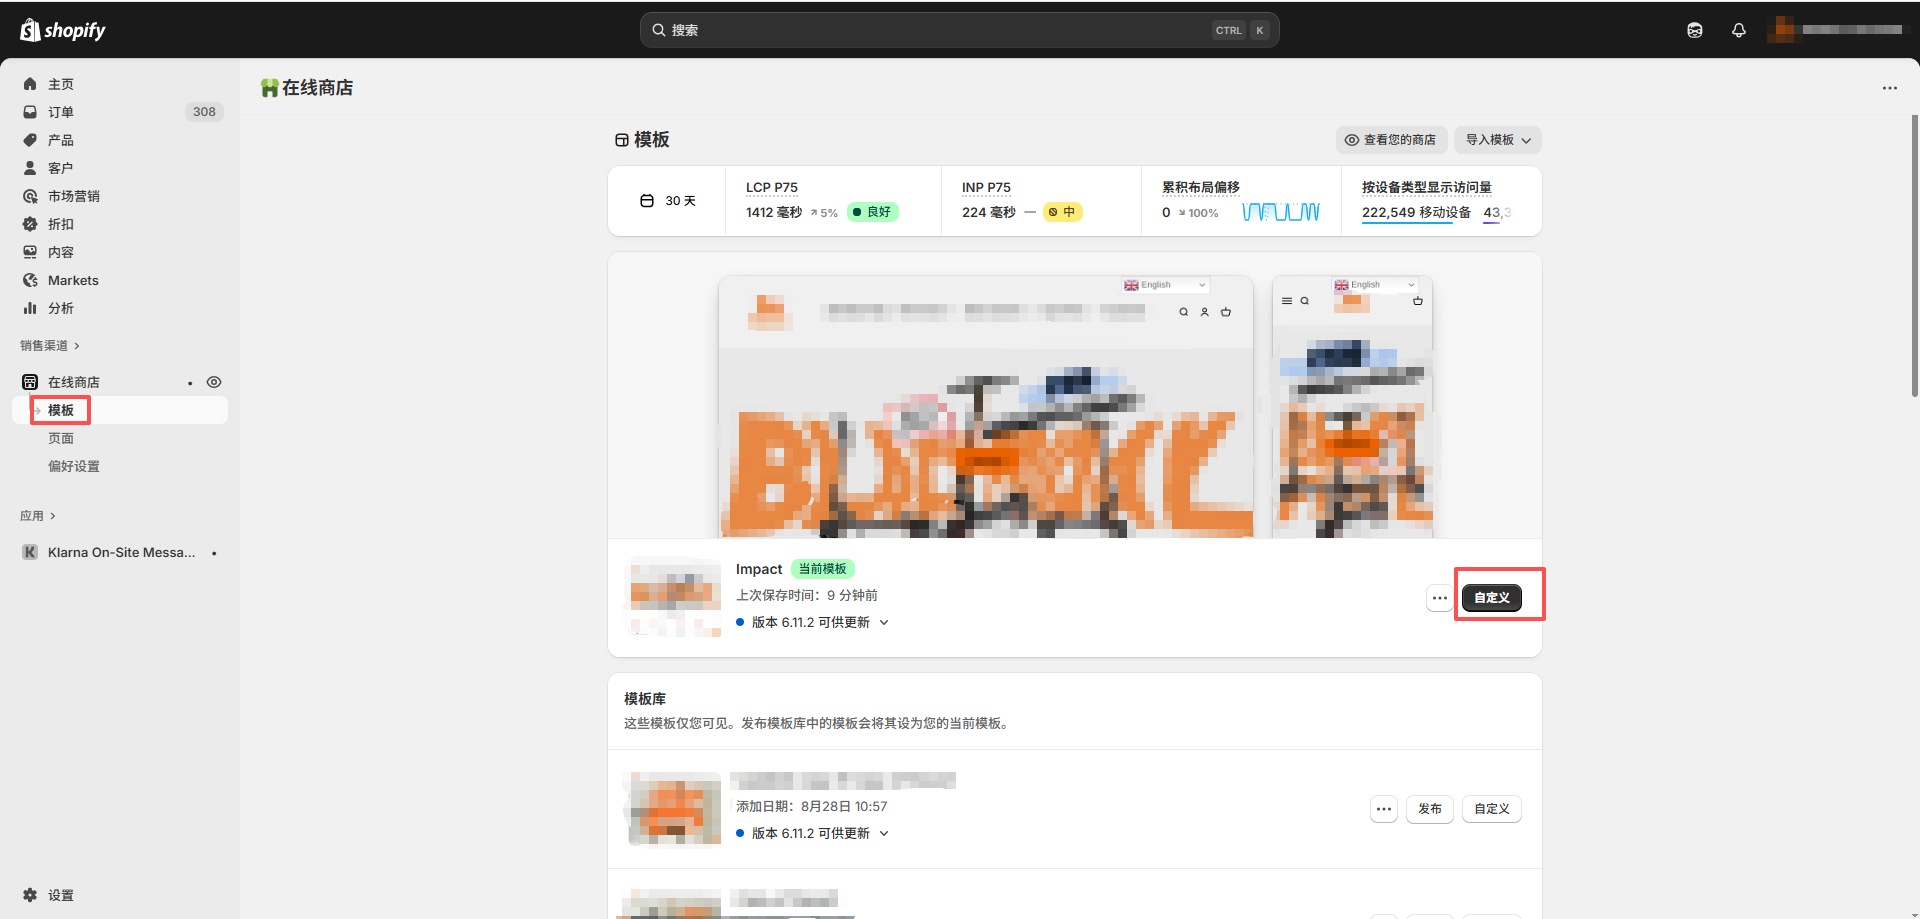Open the page's three-dot menu beside 在线商店 title

1889,88
